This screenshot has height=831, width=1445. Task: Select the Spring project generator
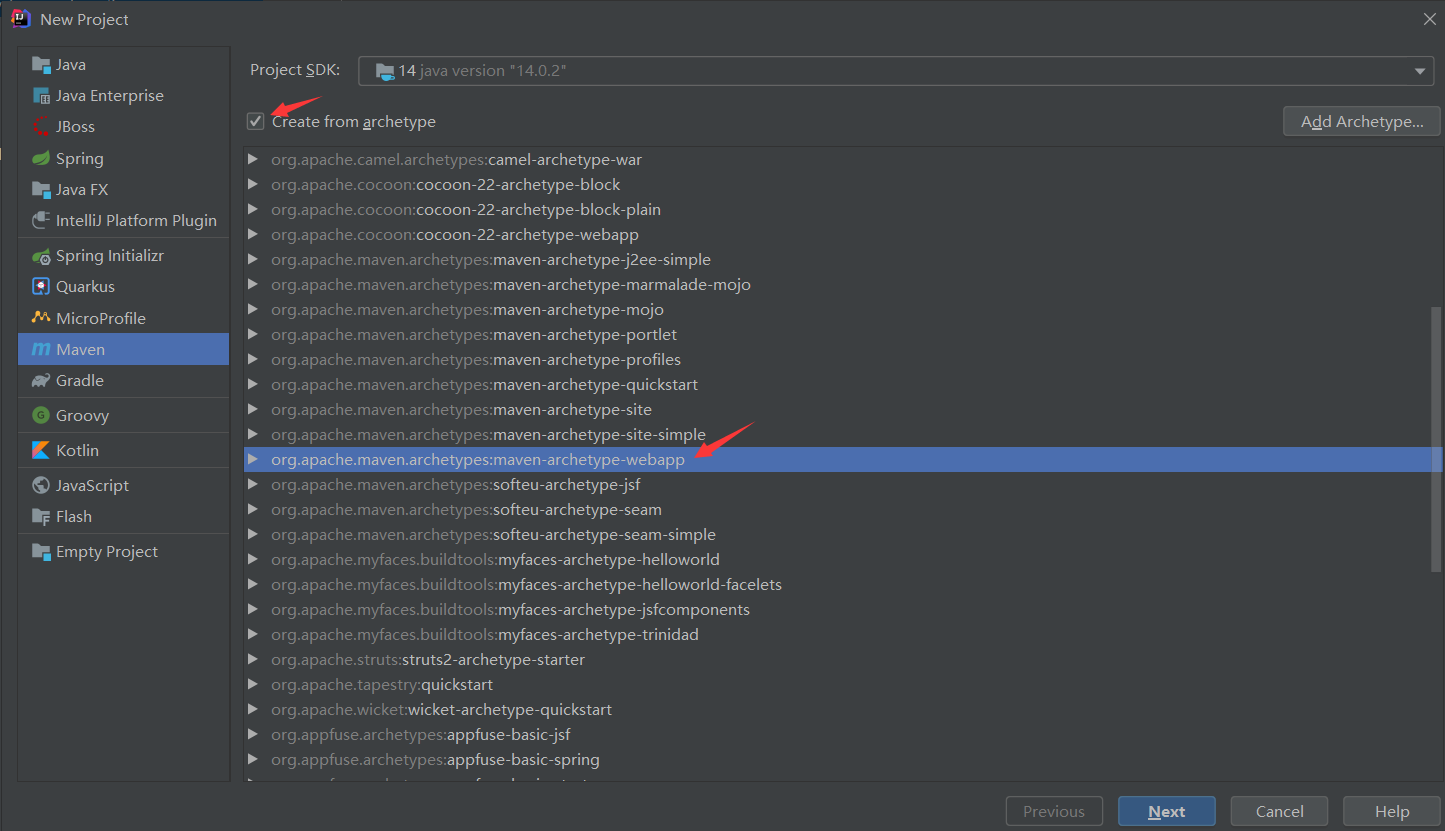80,158
